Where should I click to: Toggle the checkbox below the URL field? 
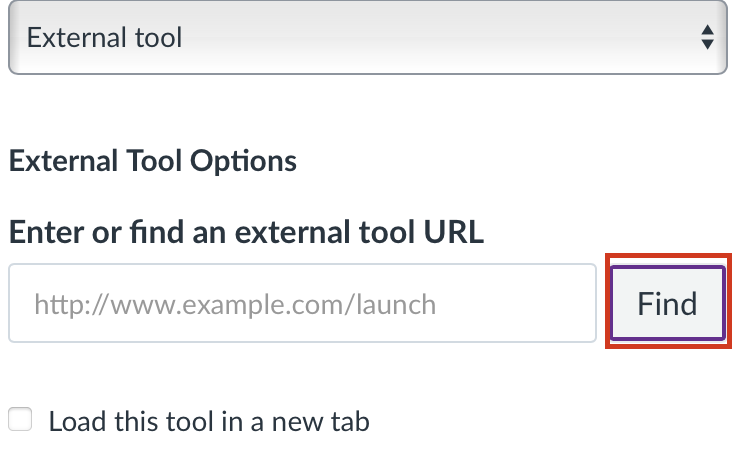tap(20, 421)
